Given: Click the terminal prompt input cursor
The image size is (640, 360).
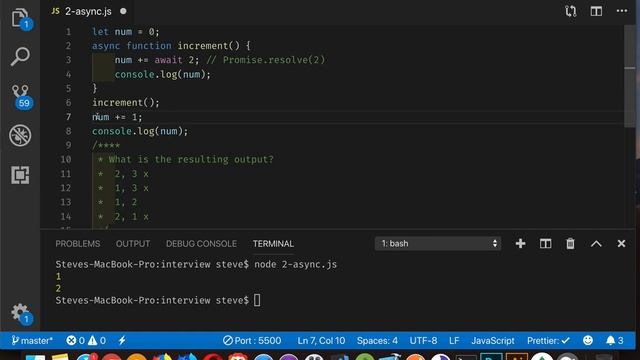Looking at the screenshot, I should (257, 300).
